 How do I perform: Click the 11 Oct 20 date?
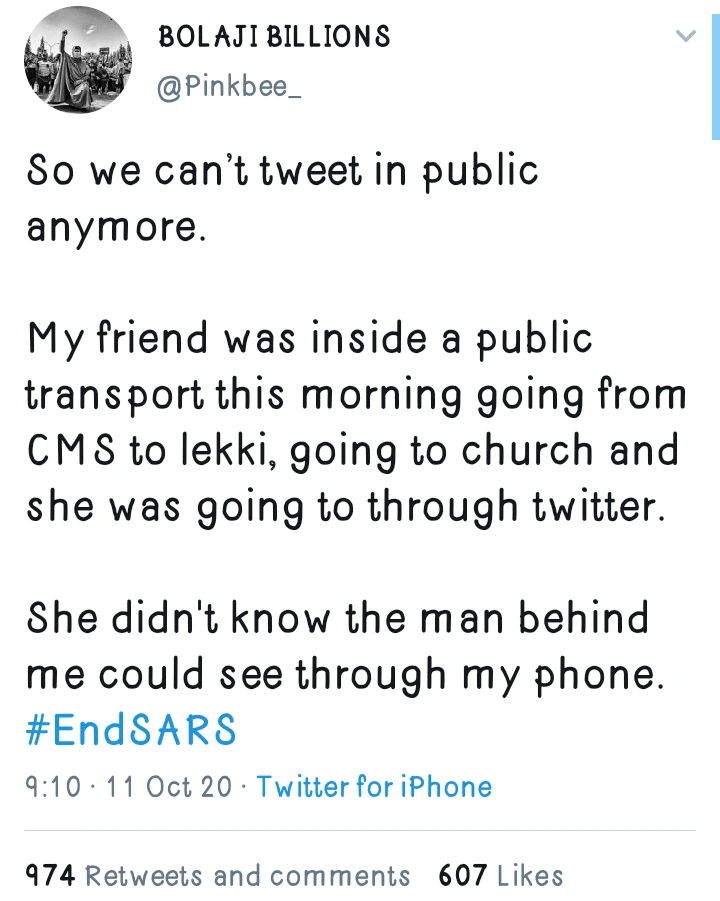[169, 786]
